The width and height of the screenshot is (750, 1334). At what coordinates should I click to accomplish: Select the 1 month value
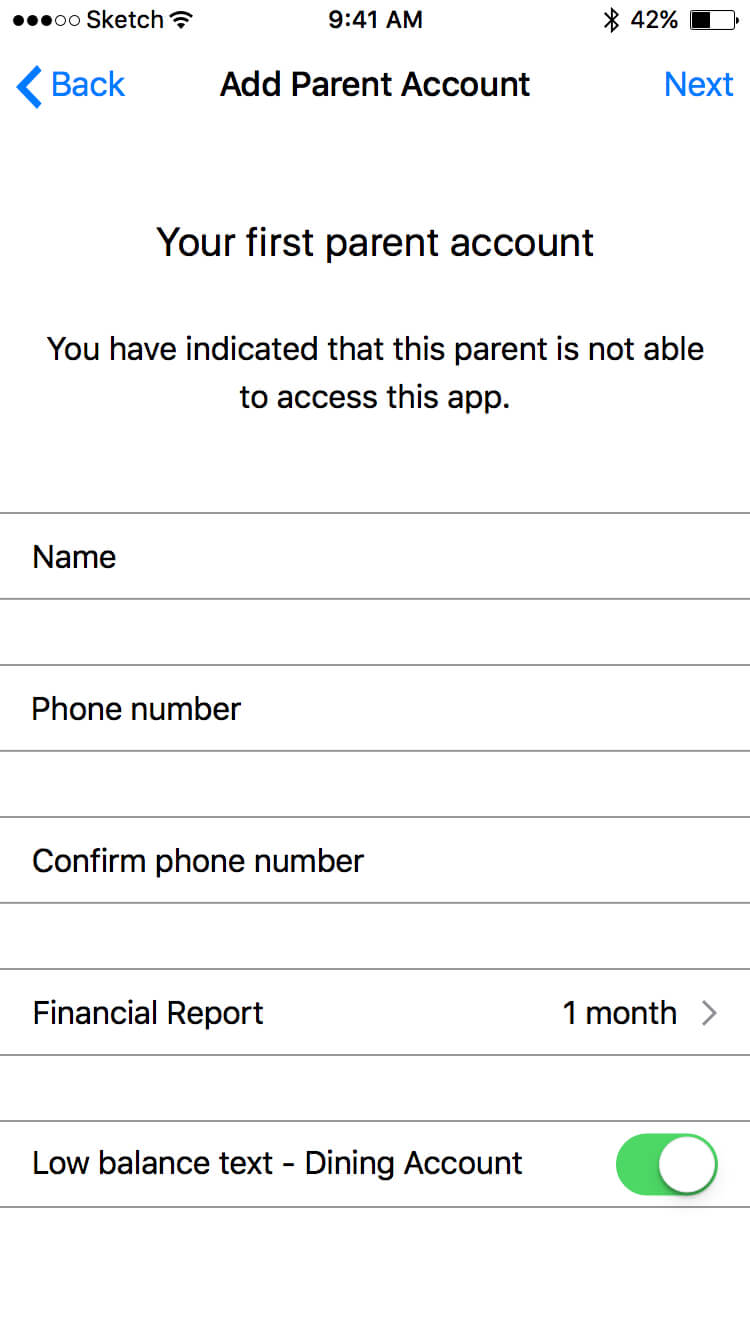(619, 1013)
